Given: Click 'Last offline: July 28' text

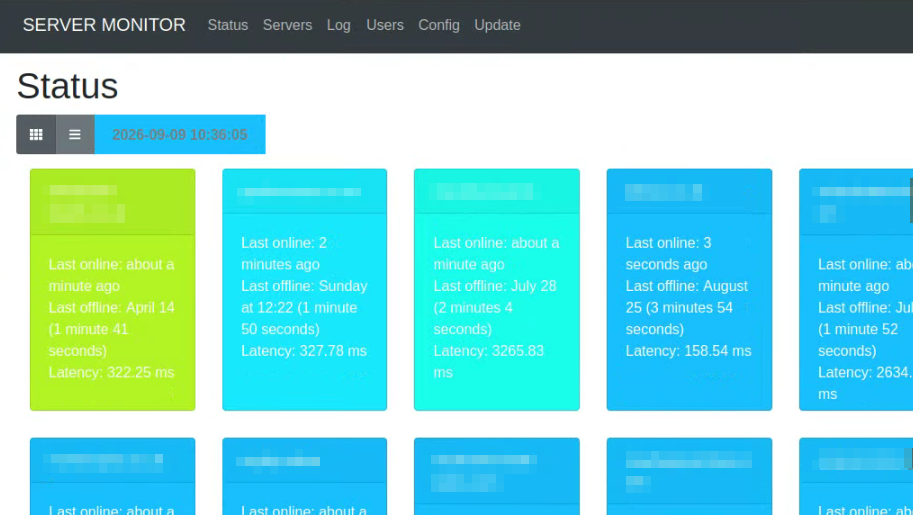Looking at the screenshot, I should (495, 286).
